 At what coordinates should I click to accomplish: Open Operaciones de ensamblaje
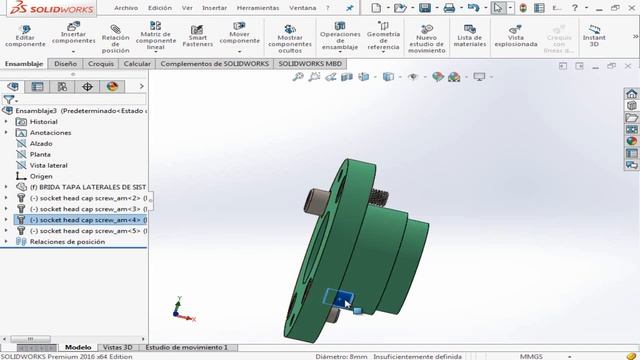tap(340, 36)
